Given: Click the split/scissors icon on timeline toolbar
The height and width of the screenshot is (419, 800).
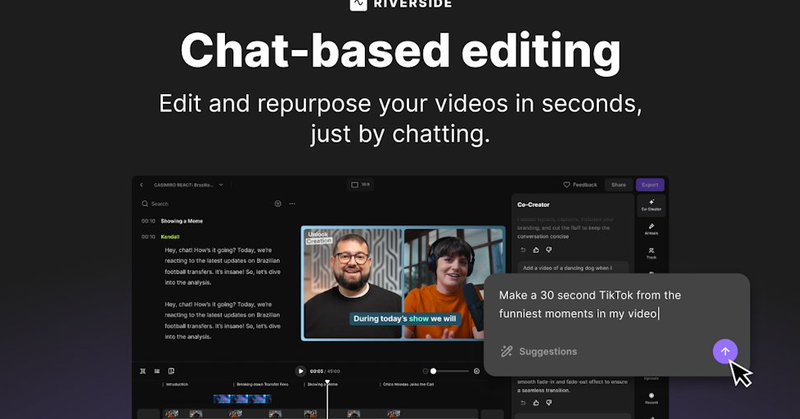Looking at the screenshot, I should tap(143, 371).
